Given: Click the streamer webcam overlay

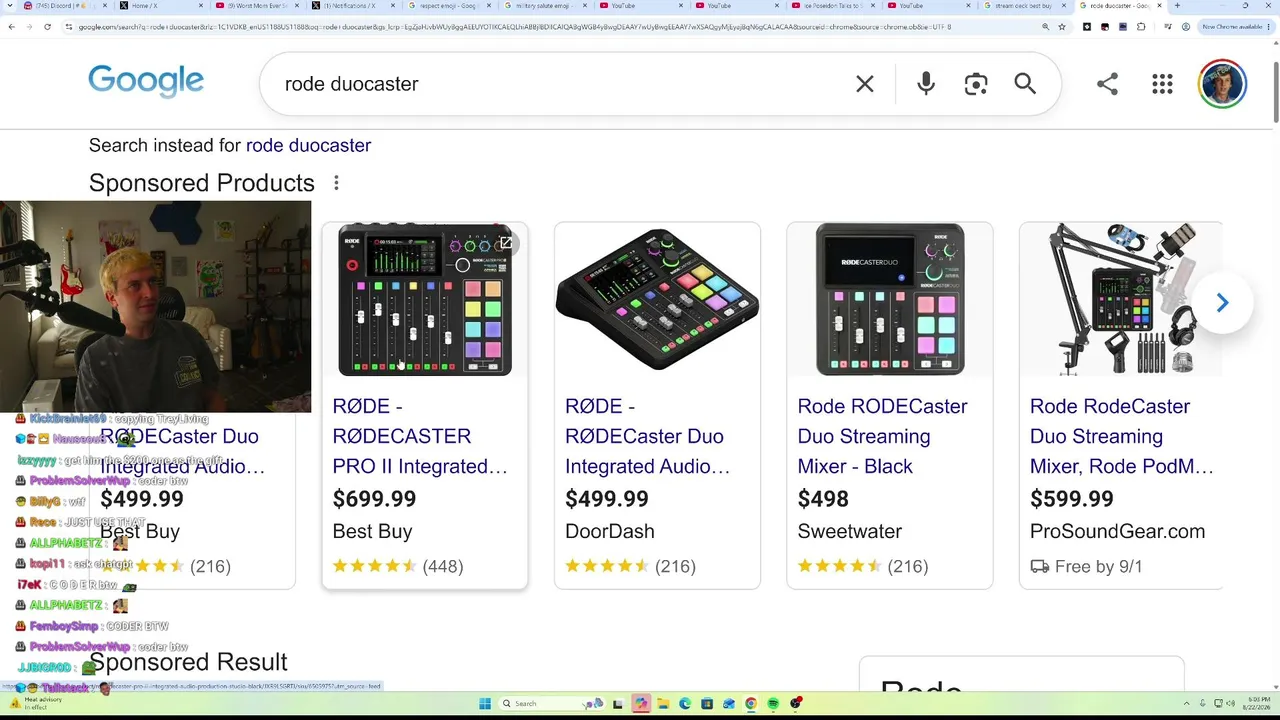Looking at the screenshot, I should pyautogui.click(x=155, y=306).
